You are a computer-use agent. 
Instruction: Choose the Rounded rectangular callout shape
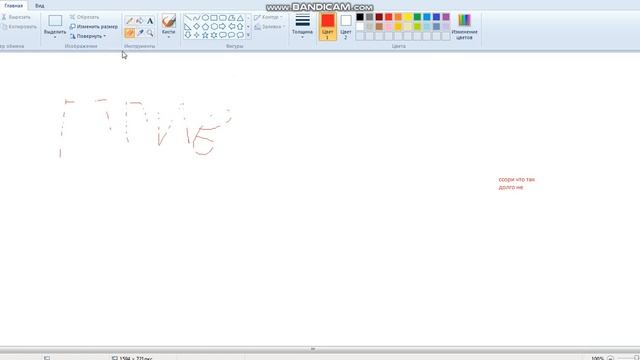pyautogui.click(x=223, y=35)
